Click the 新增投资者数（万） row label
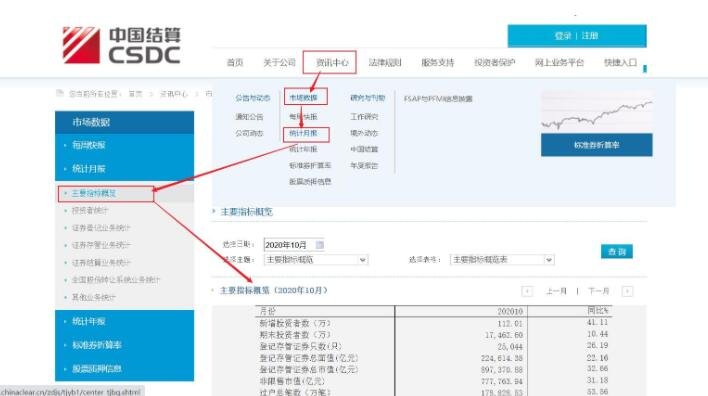Image resolution: width=708 pixels, height=396 pixels. [295, 323]
